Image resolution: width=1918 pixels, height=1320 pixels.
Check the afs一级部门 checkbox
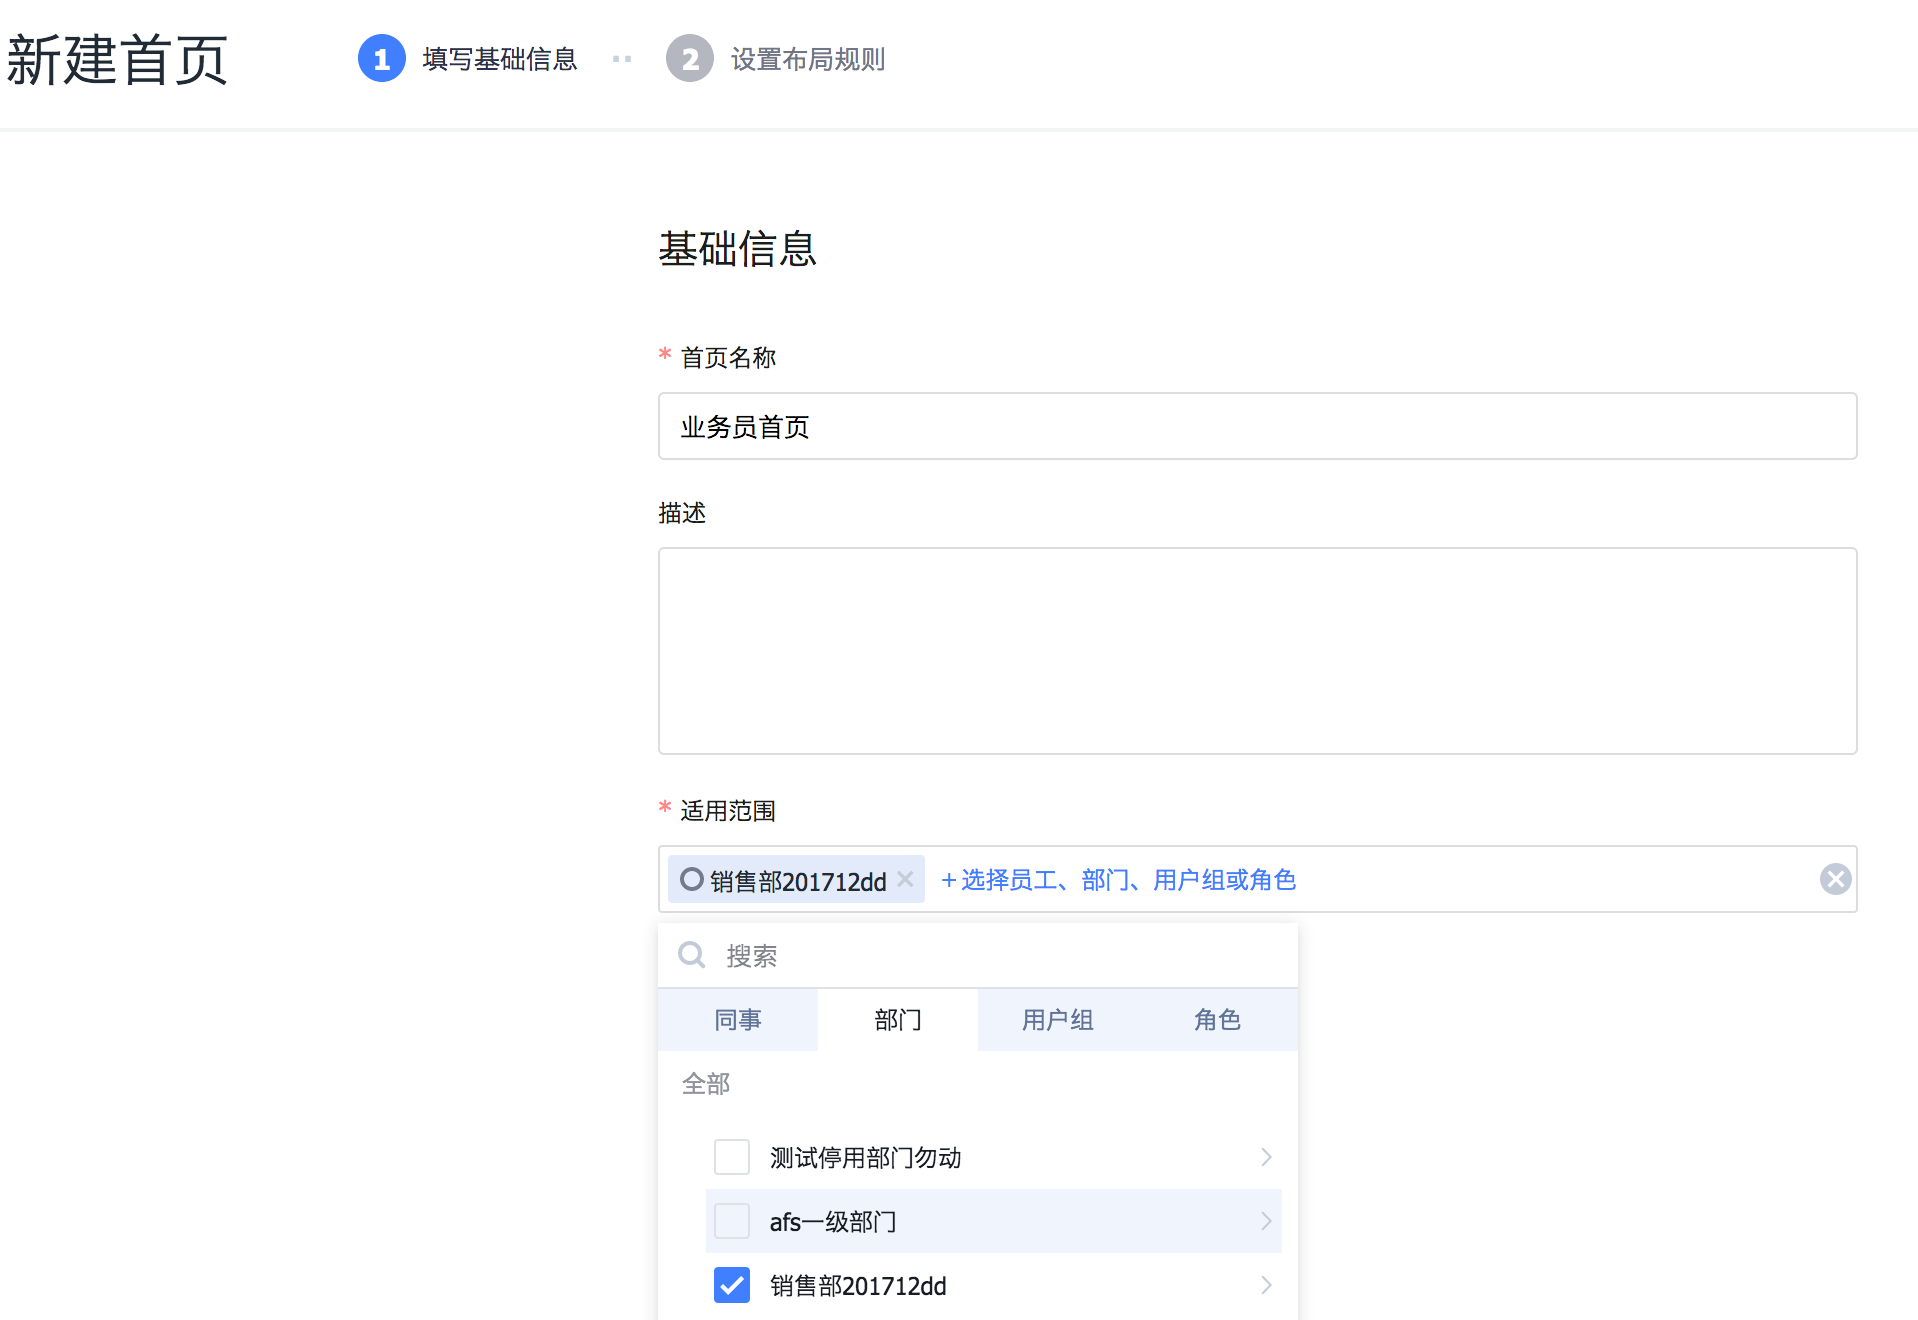click(732, 1221)
